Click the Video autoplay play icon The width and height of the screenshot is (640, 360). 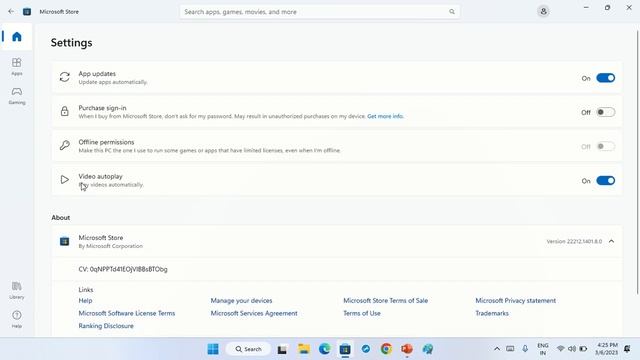click(x=64, y=180)
